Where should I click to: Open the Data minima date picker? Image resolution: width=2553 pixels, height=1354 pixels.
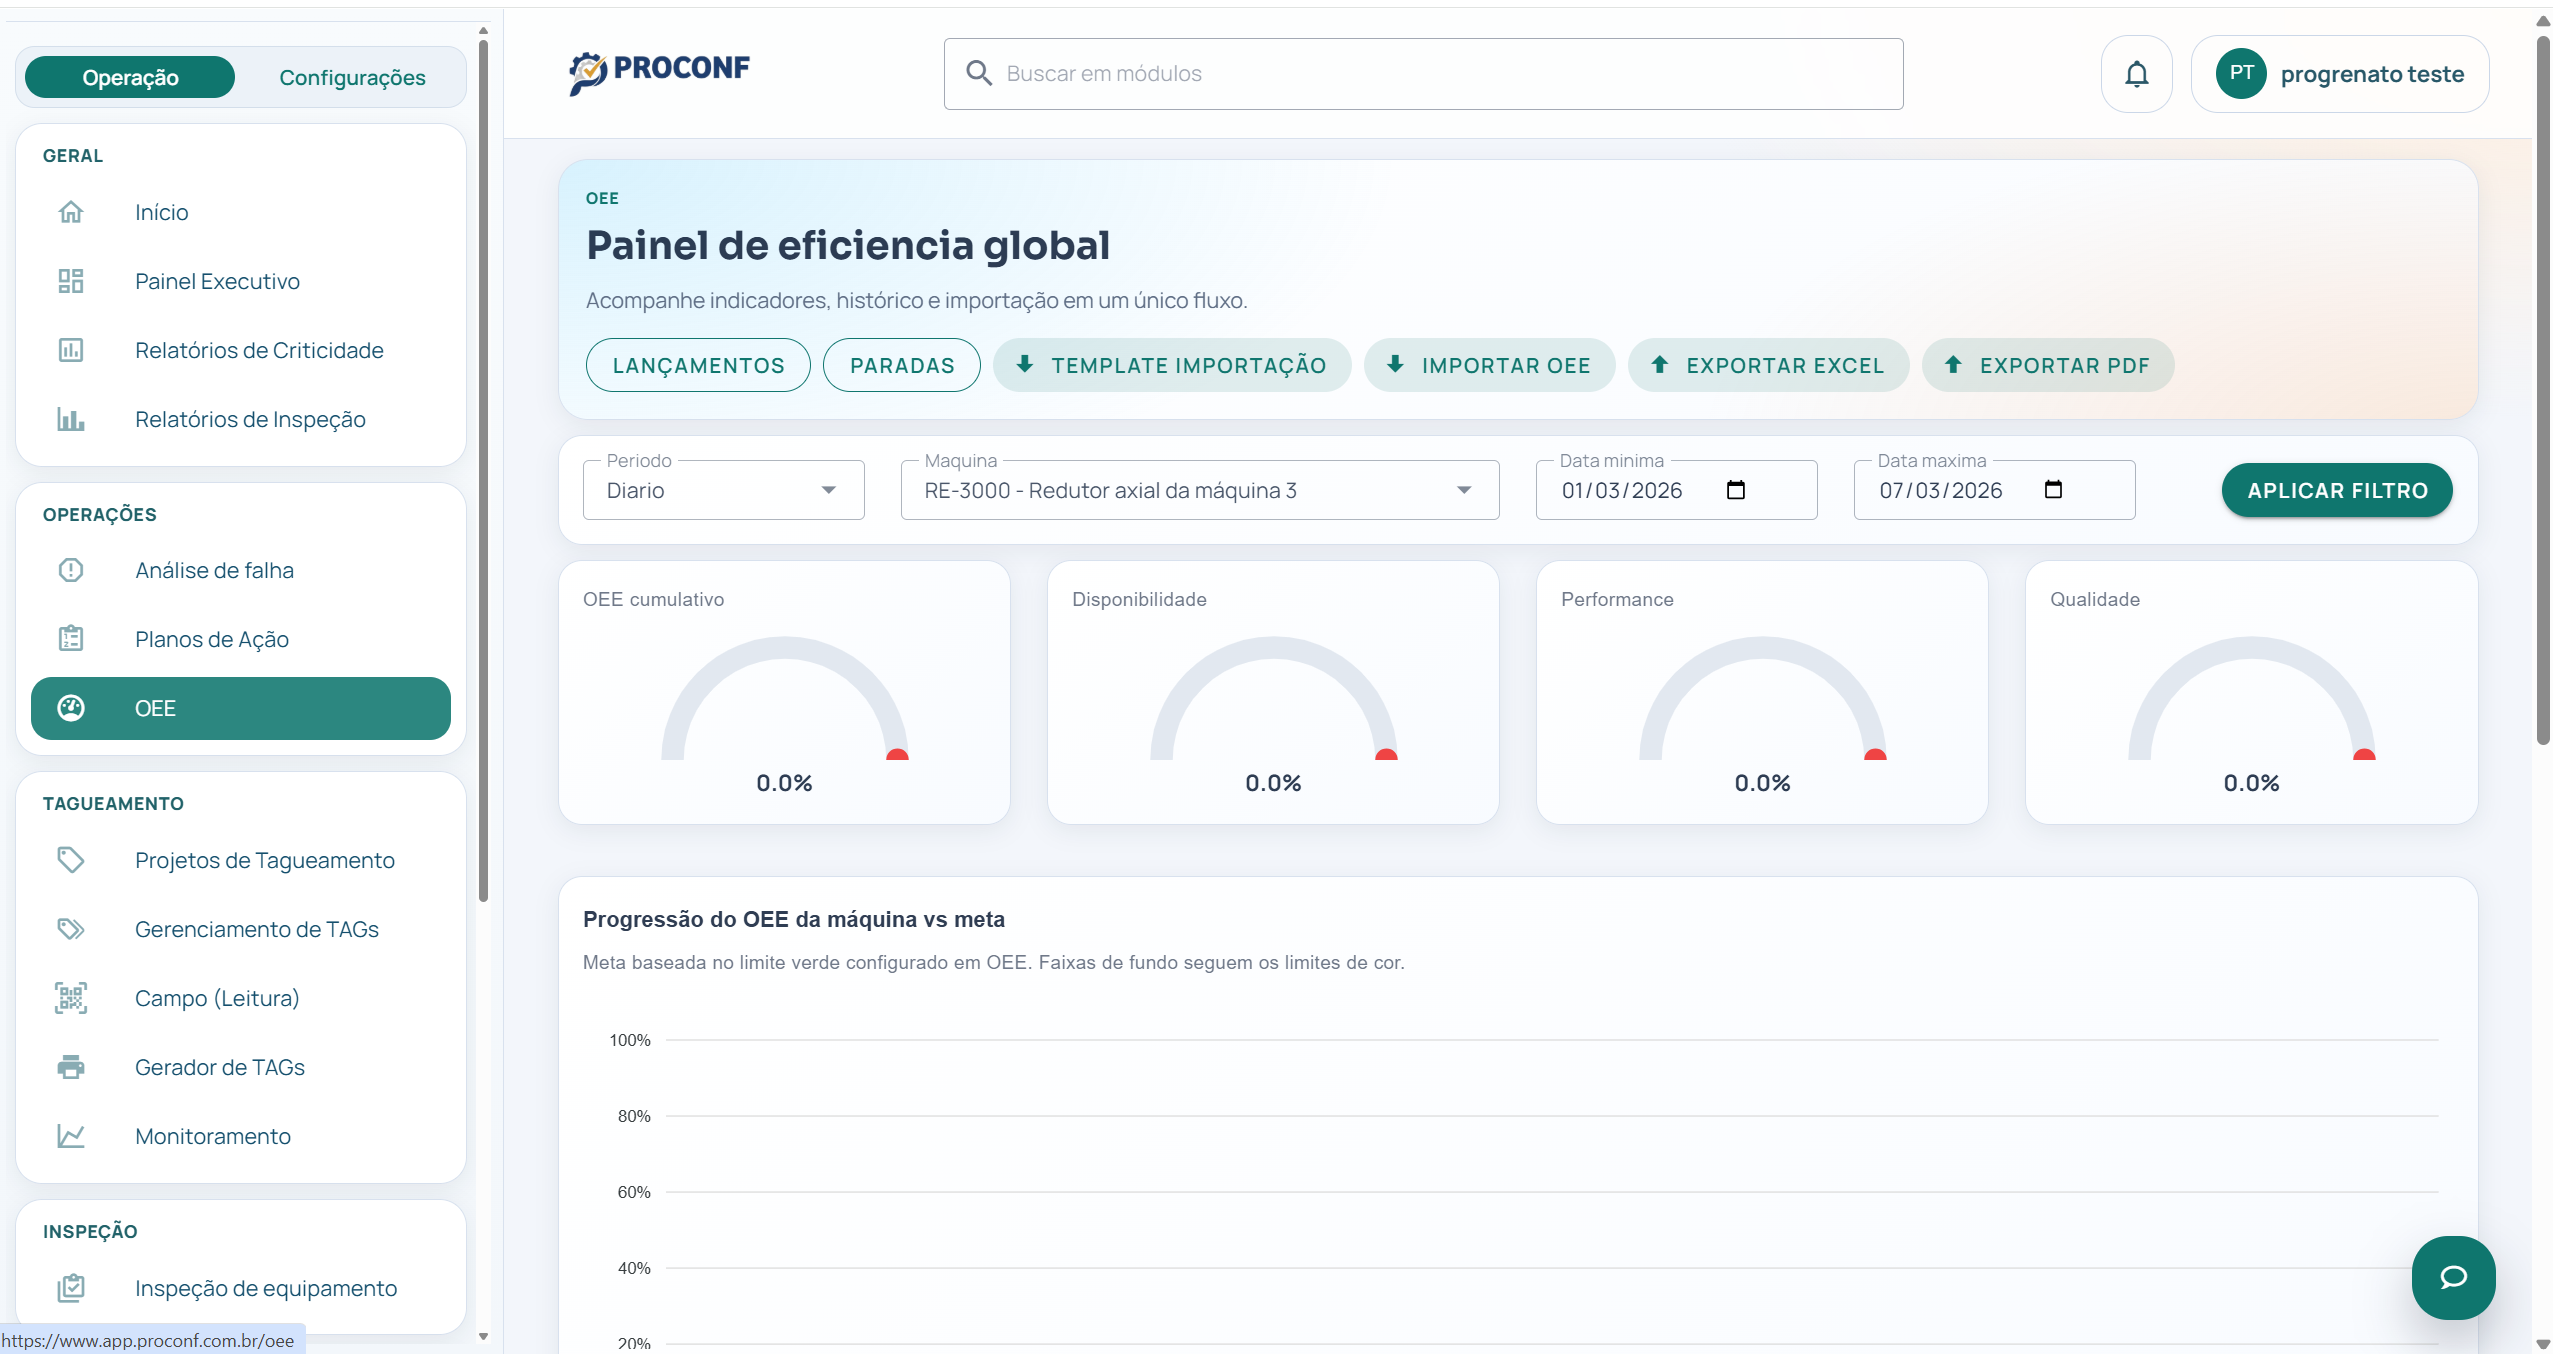(1736, 490)
